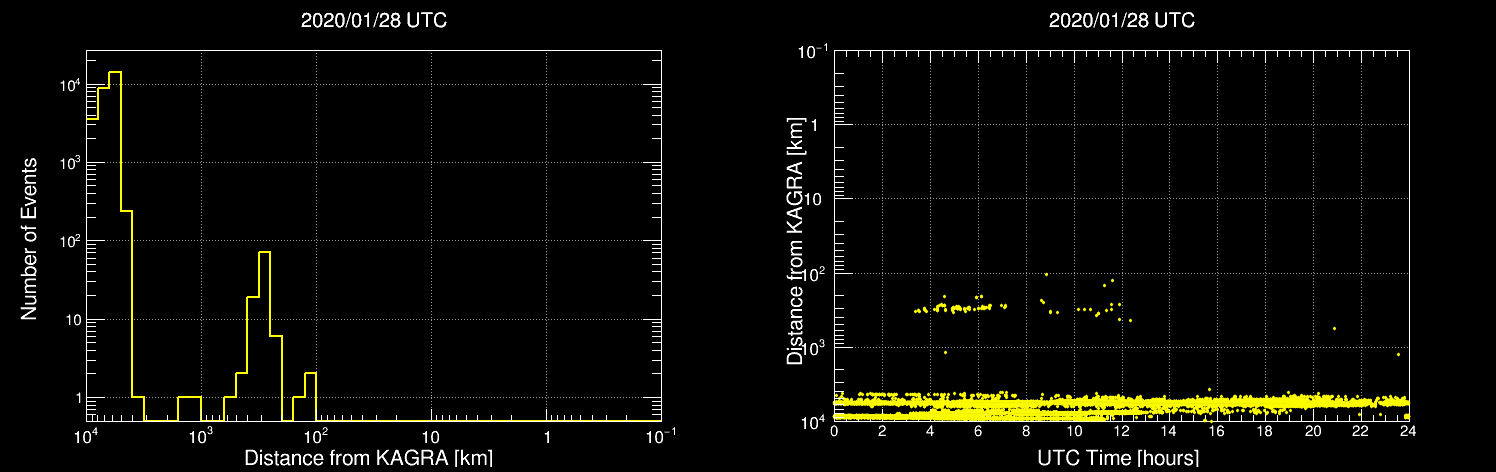The height and width of the screenshot is (472, 1496).
Task: Click the 'UTC Time [hours]' axis label
Action: (x=1116, y=459)
